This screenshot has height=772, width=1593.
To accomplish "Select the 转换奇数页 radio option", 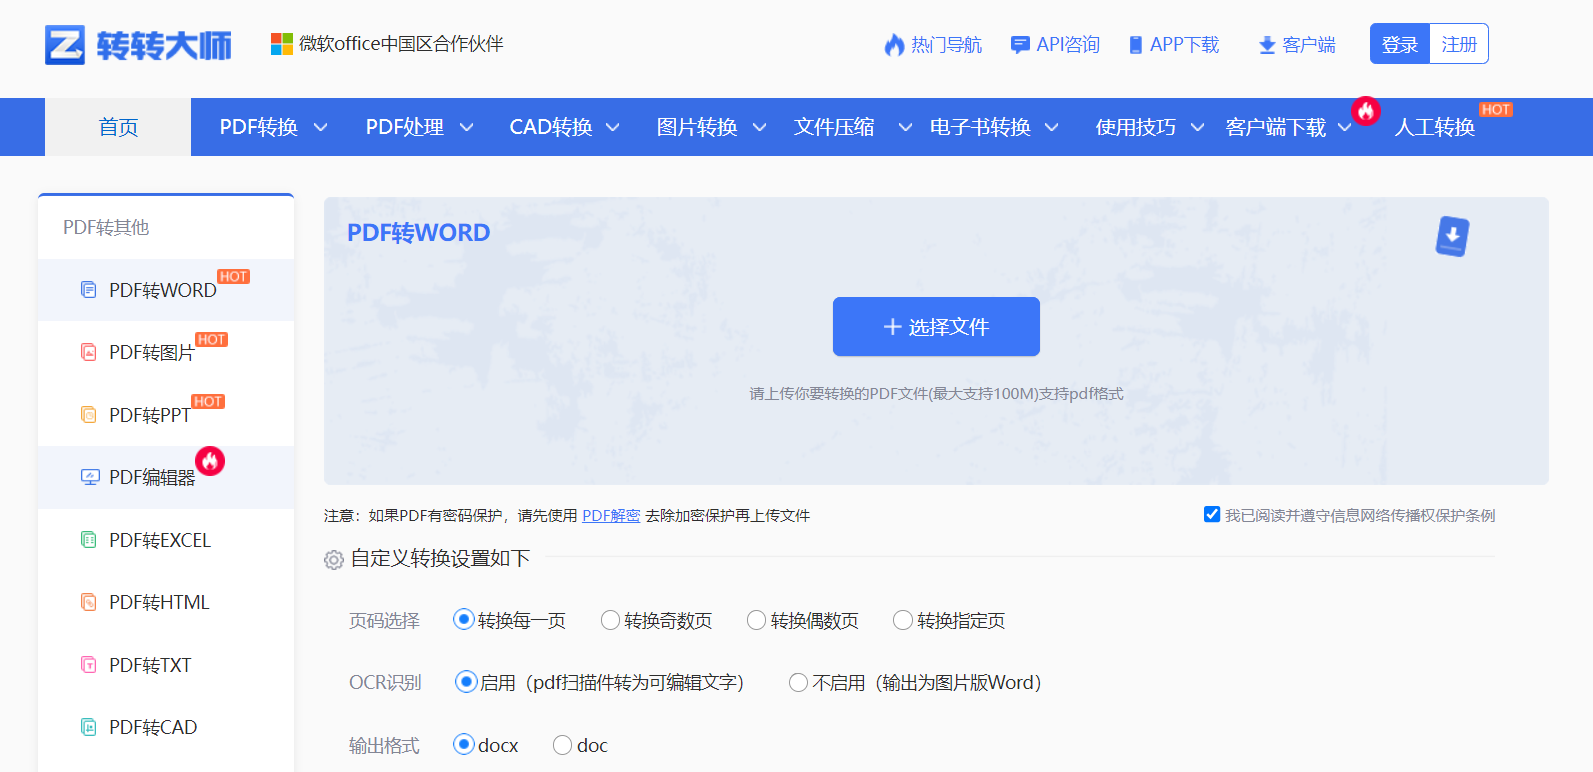I will [x=610, y=620].
